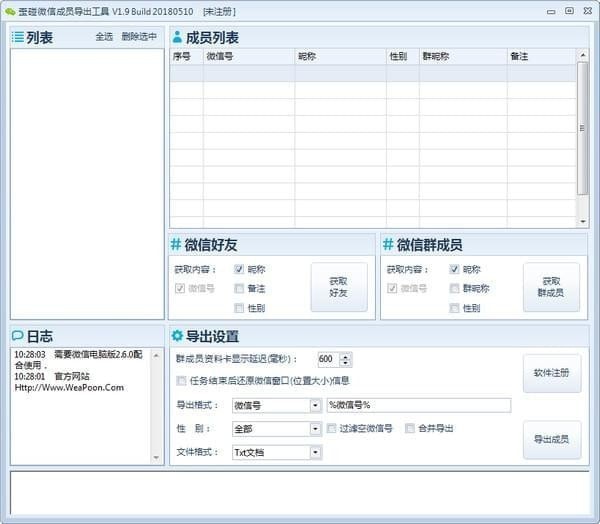Click the speech bubble icon beside 日志

pyautogui.click(x=18, y=335)
